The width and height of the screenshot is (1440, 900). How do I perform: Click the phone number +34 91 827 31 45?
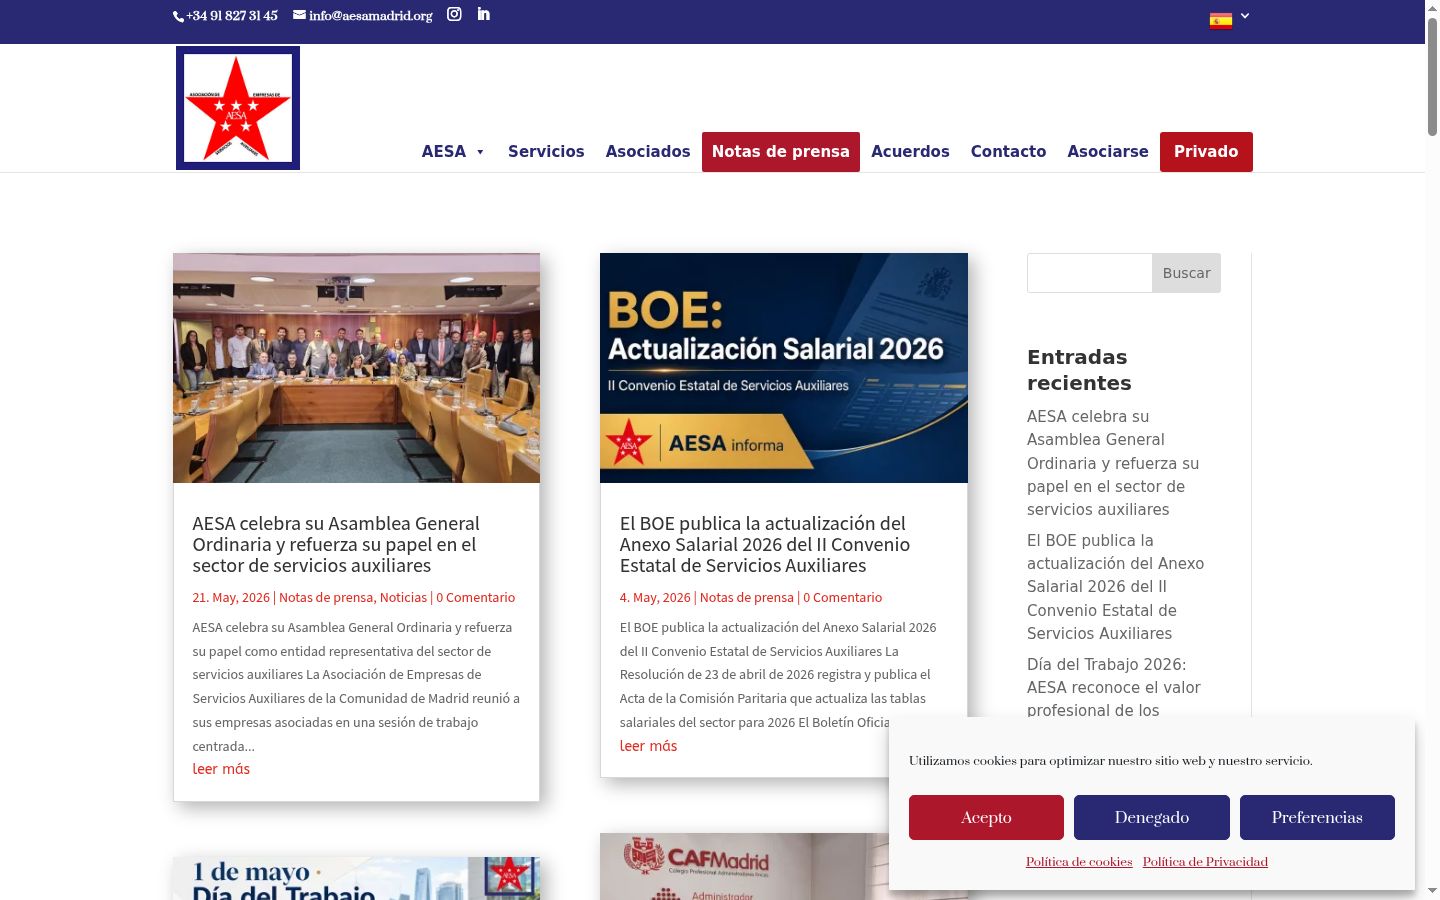[232, 16]
